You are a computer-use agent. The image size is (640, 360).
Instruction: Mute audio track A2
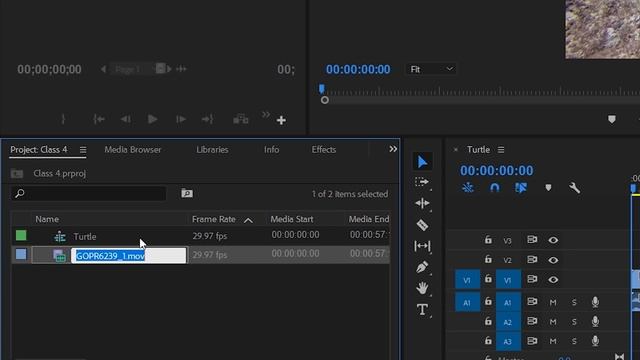(x=553, y=322)
